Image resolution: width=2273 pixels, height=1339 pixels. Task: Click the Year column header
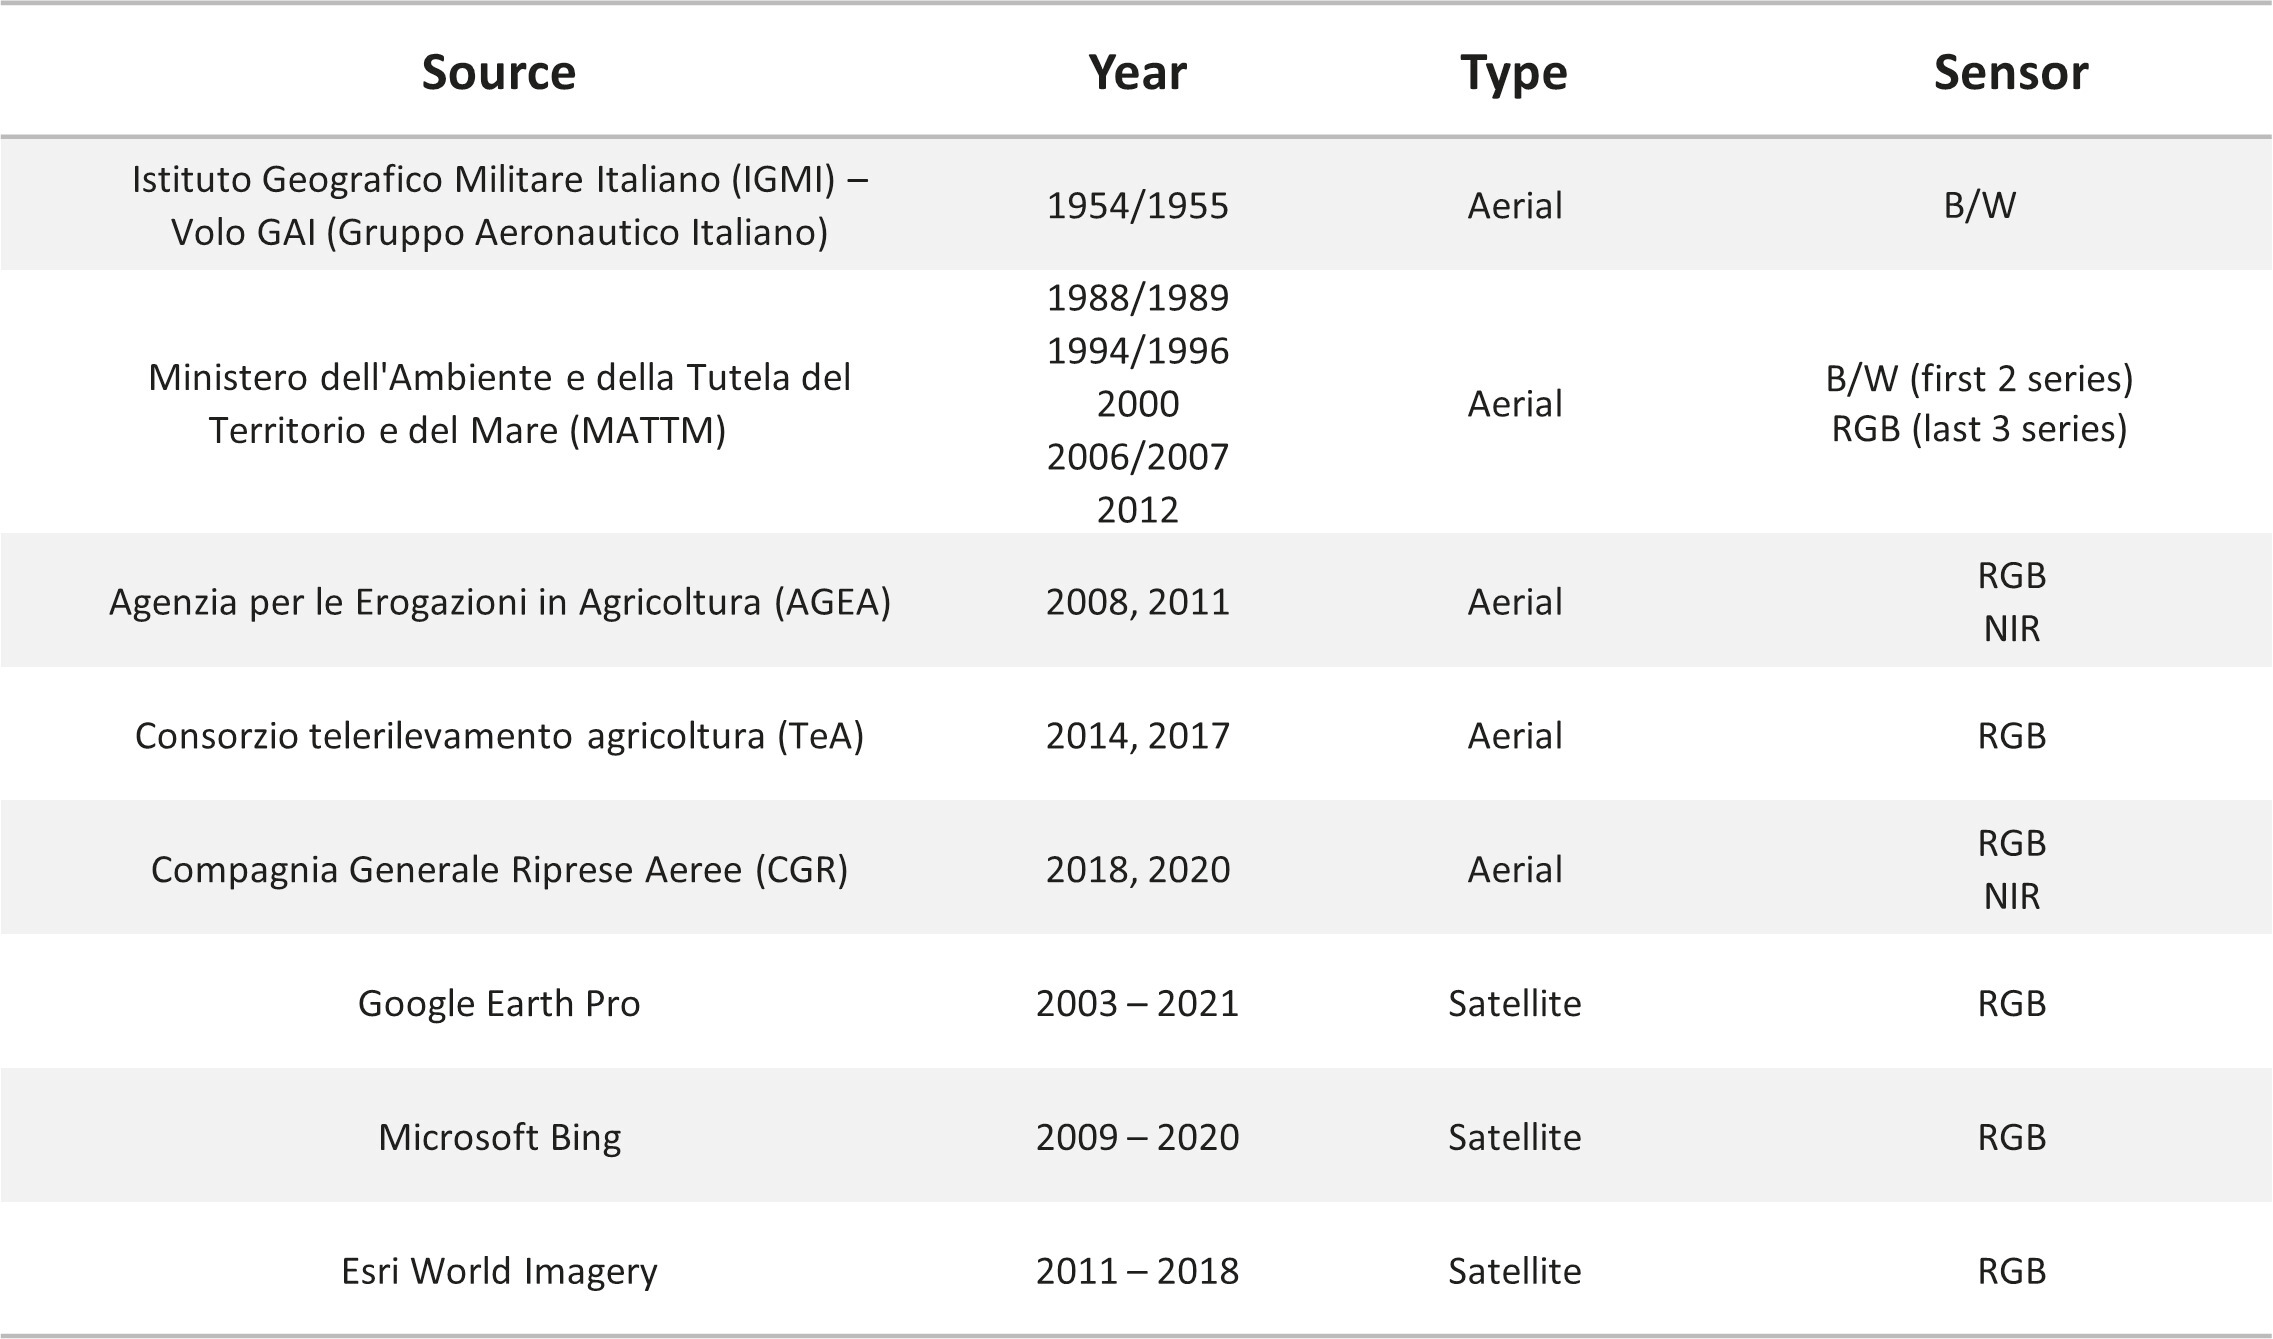1137,72
